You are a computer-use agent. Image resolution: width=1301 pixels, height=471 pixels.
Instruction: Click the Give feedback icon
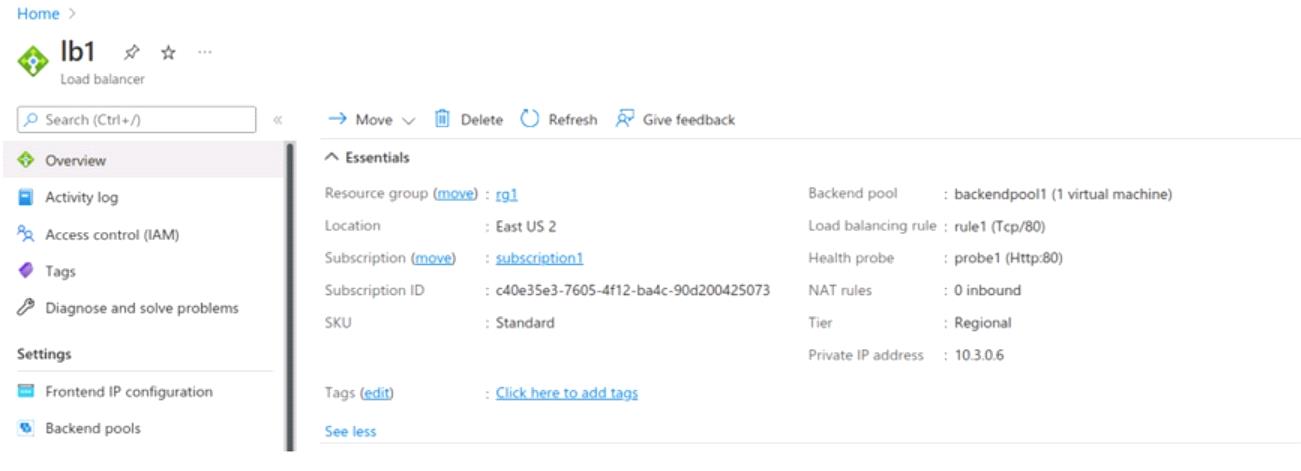(x=625, y=119)
